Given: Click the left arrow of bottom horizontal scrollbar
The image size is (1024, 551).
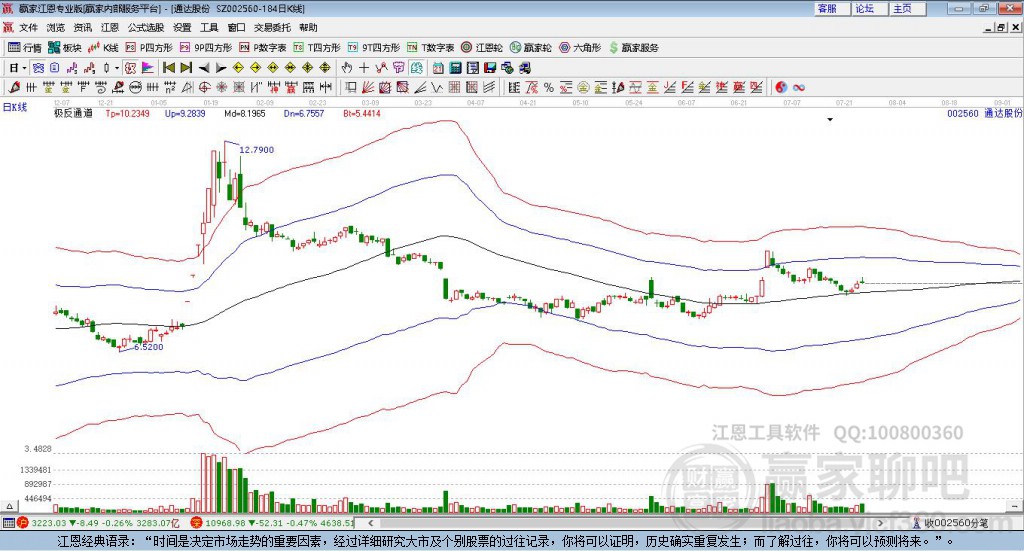Looking at the screenshot, I should coord(370,523).
